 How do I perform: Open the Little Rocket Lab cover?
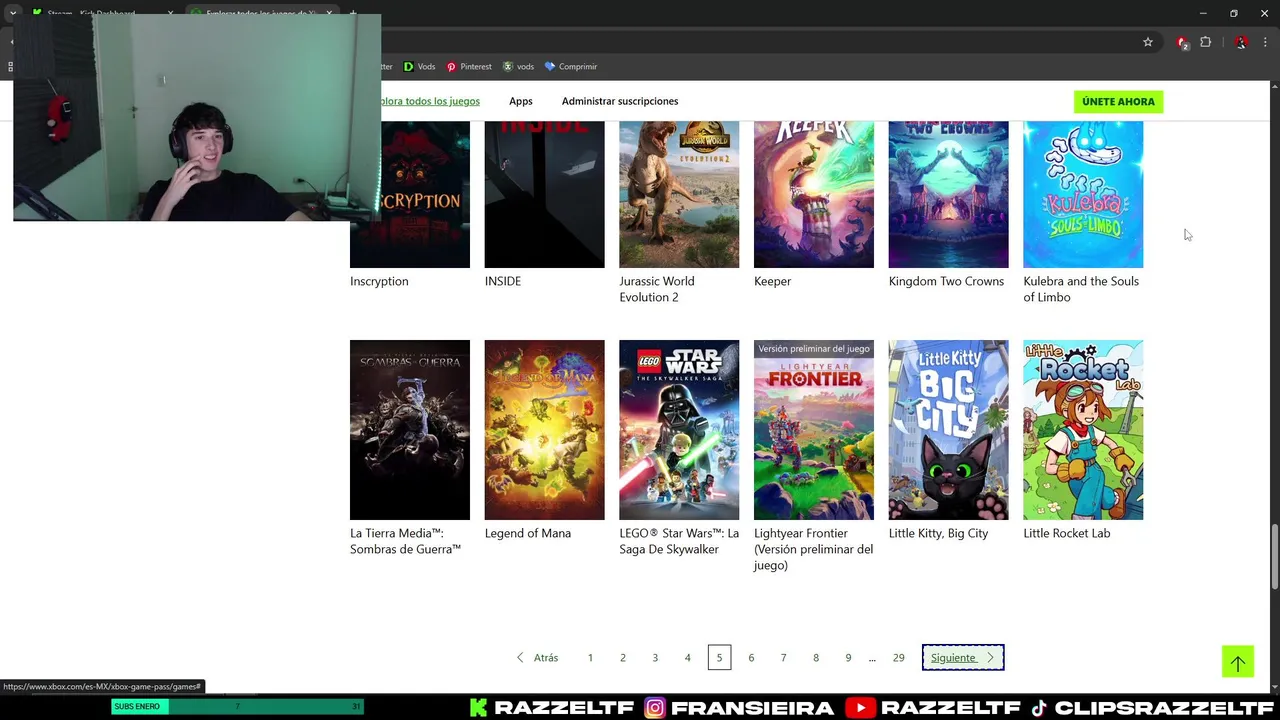pyautogui.click(x=1083, y=430)
